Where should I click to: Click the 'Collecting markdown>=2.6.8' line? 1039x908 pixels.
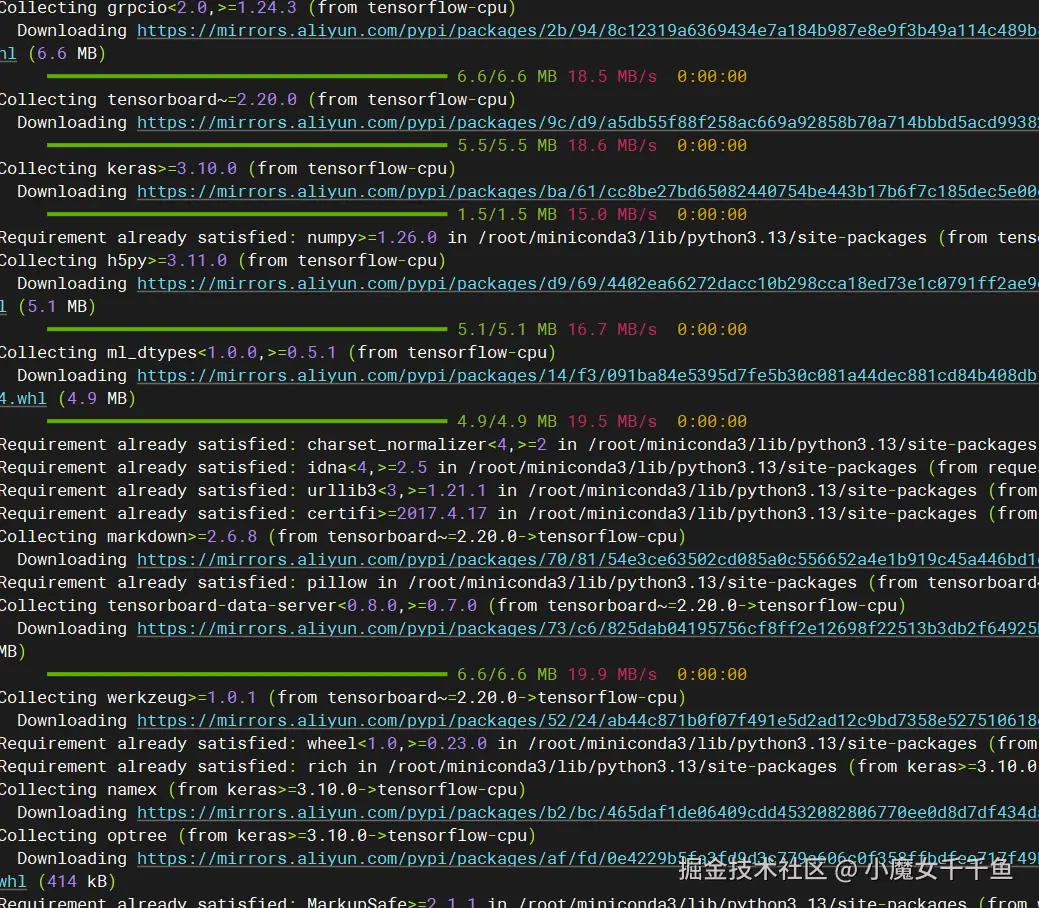343,537
